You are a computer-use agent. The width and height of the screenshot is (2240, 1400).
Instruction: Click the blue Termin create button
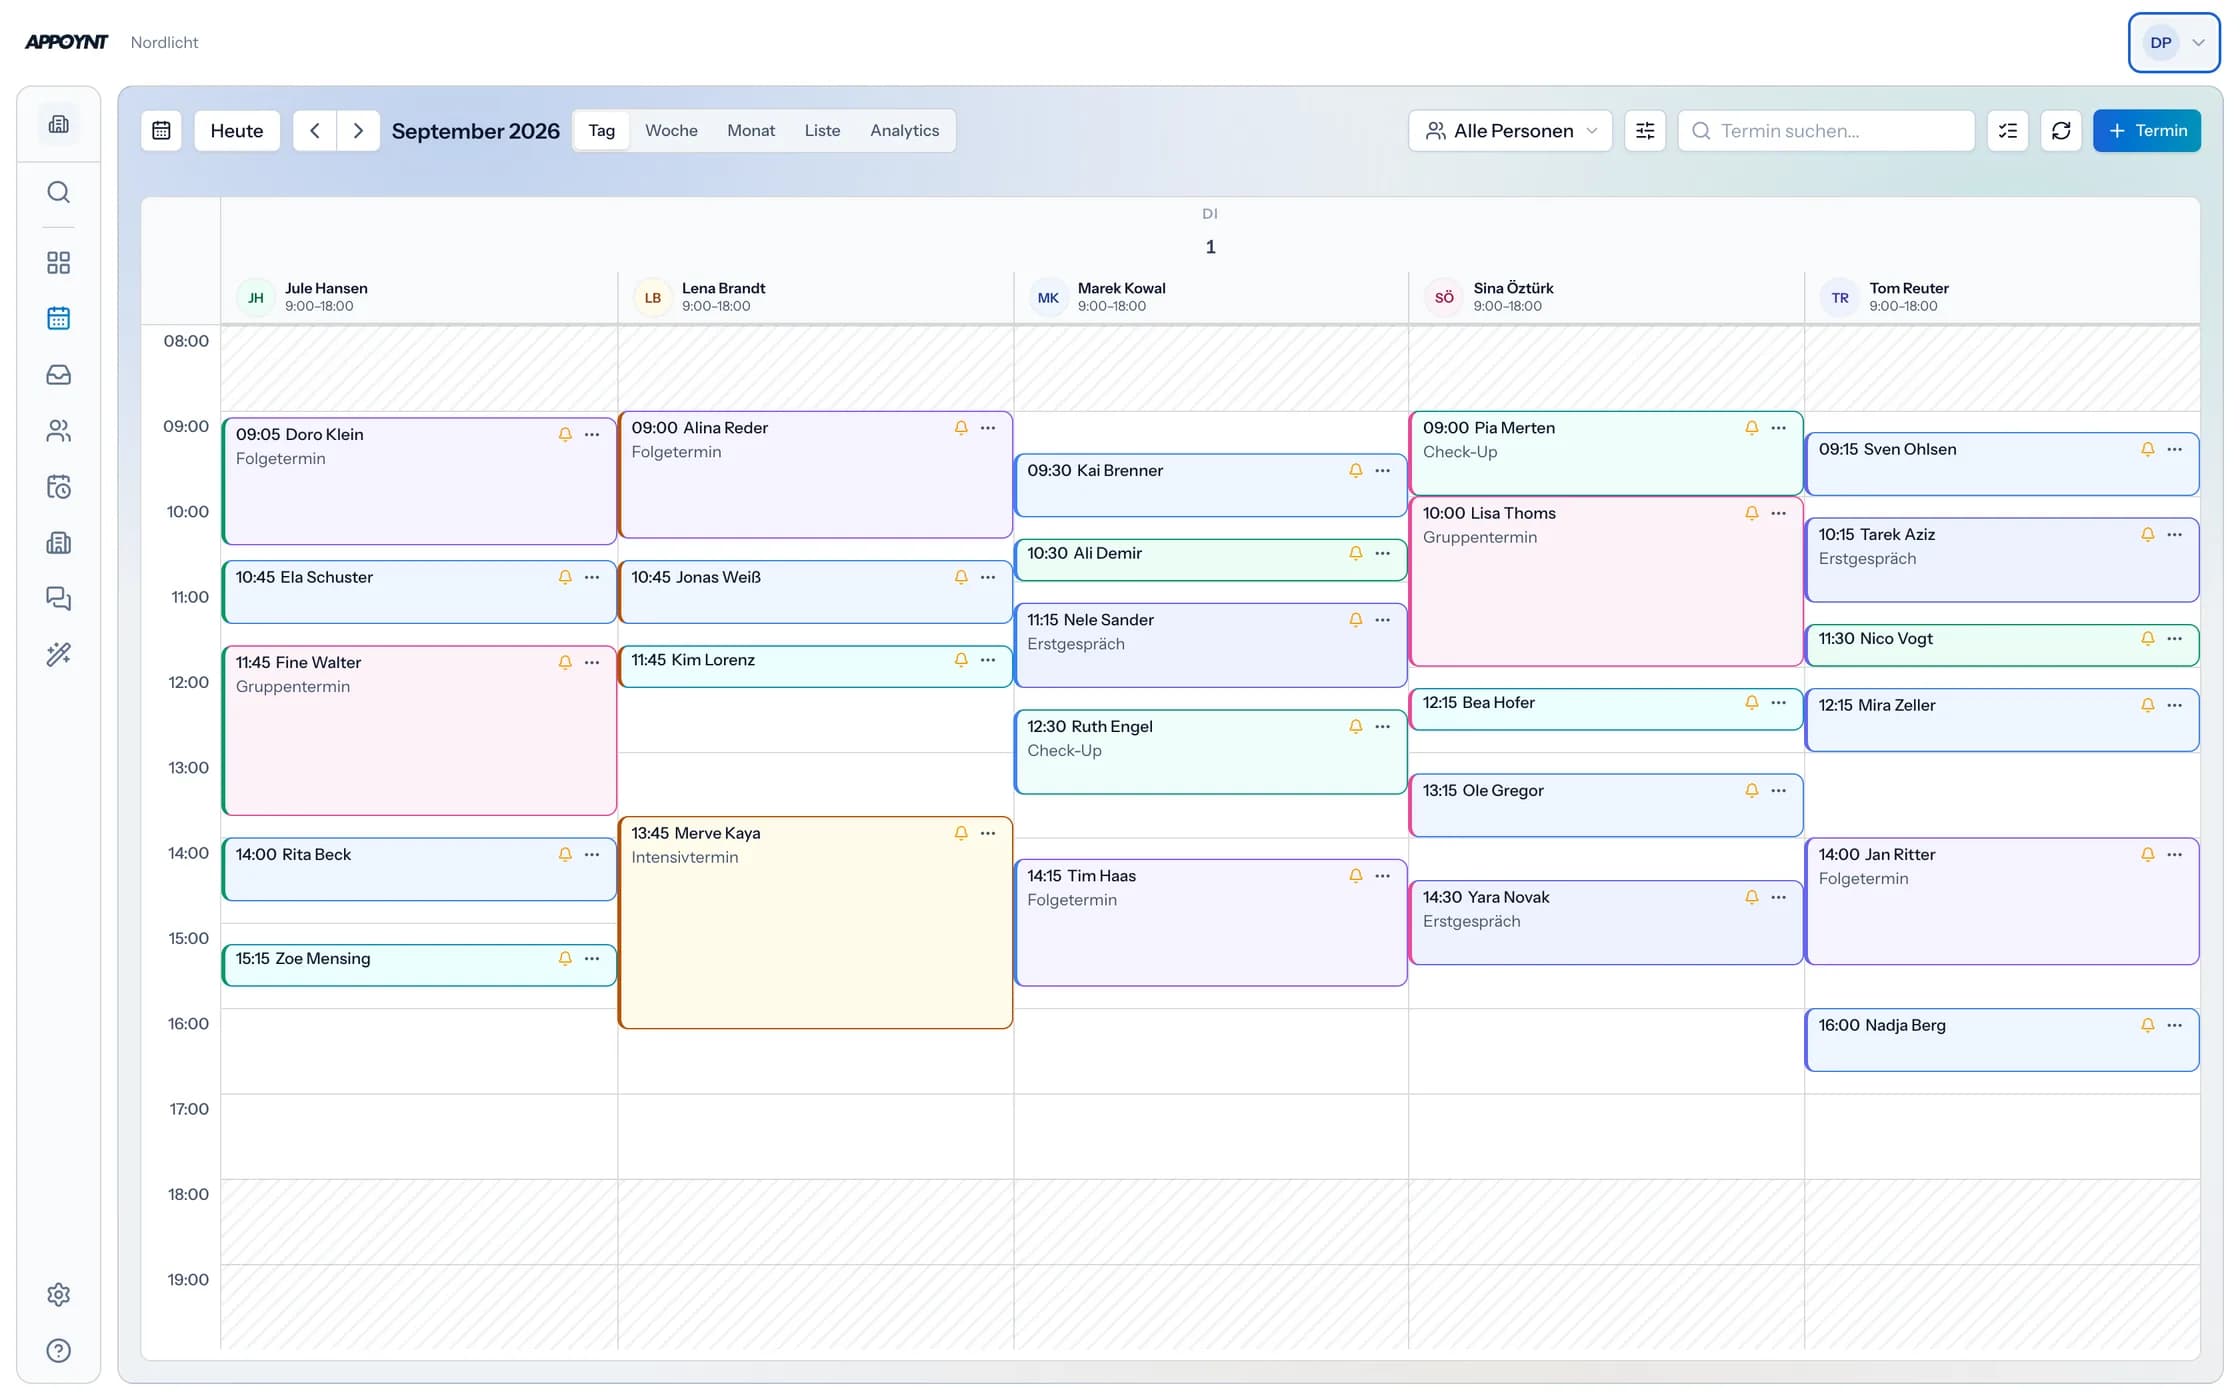tap(2147, 131)
